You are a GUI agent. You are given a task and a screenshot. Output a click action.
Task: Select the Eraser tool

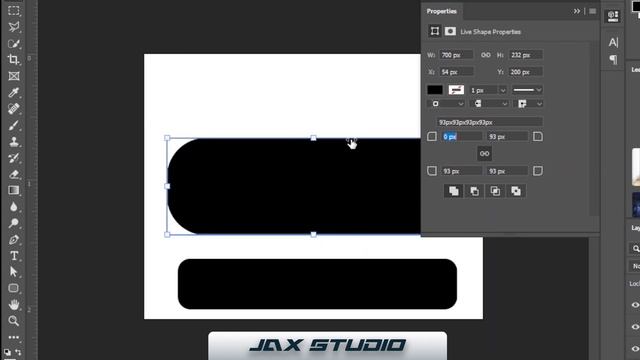(13, 174)
